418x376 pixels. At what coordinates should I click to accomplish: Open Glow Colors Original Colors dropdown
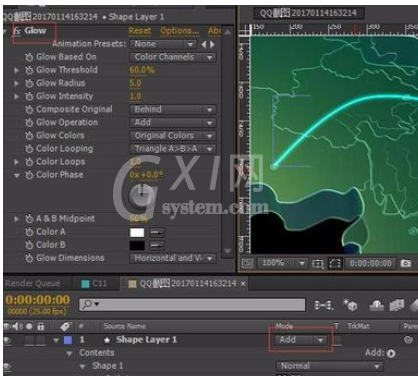tap(173, 136)
